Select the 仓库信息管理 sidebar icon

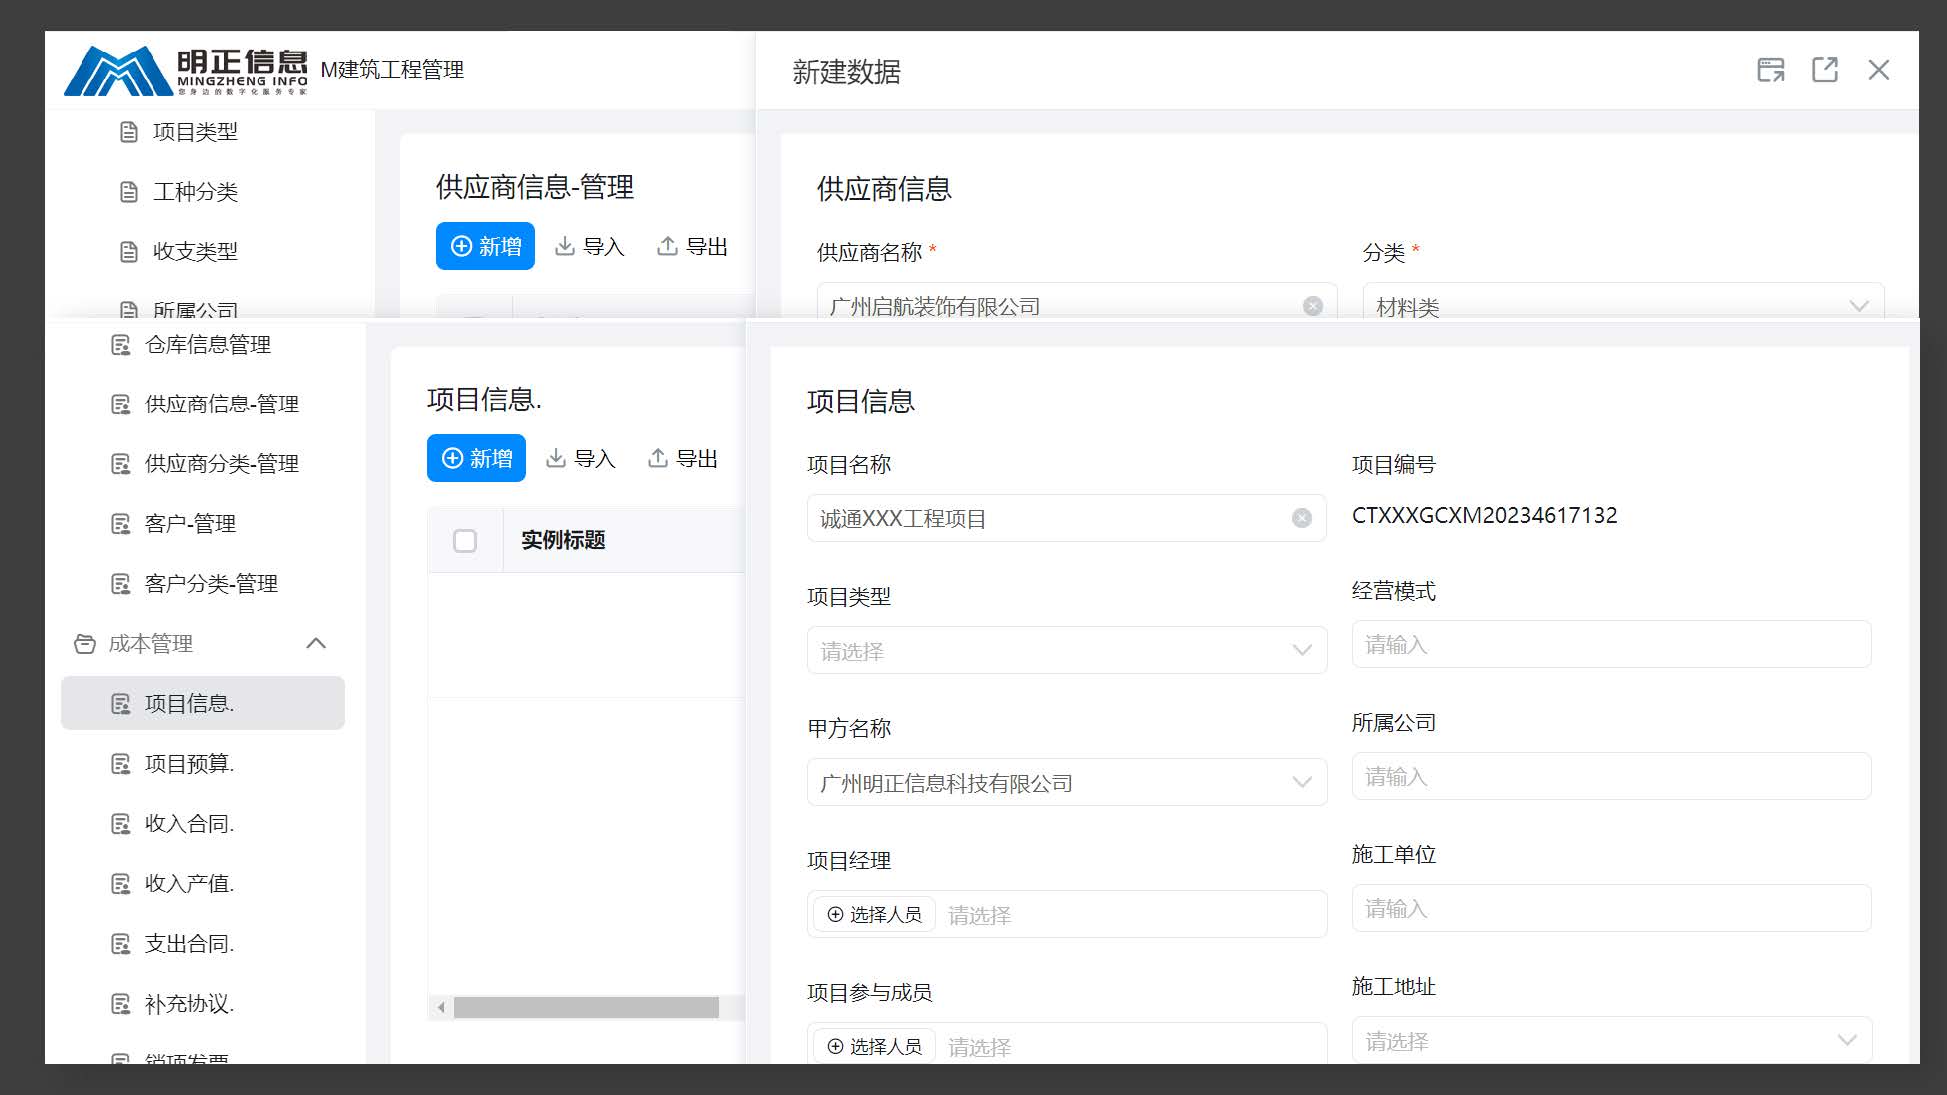(120, 345)
